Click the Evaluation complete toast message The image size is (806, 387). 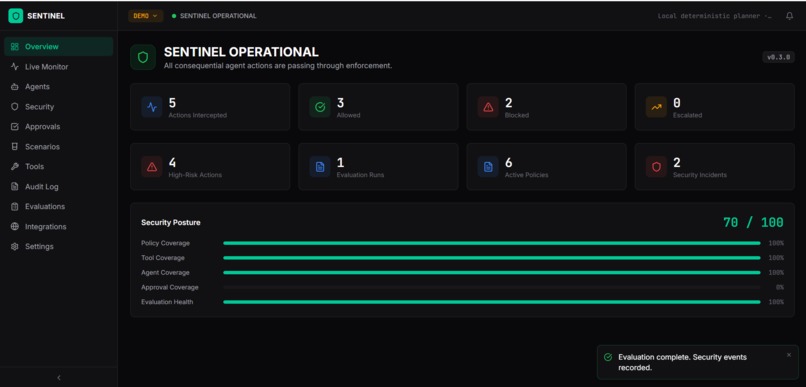(x=683, y=362)
